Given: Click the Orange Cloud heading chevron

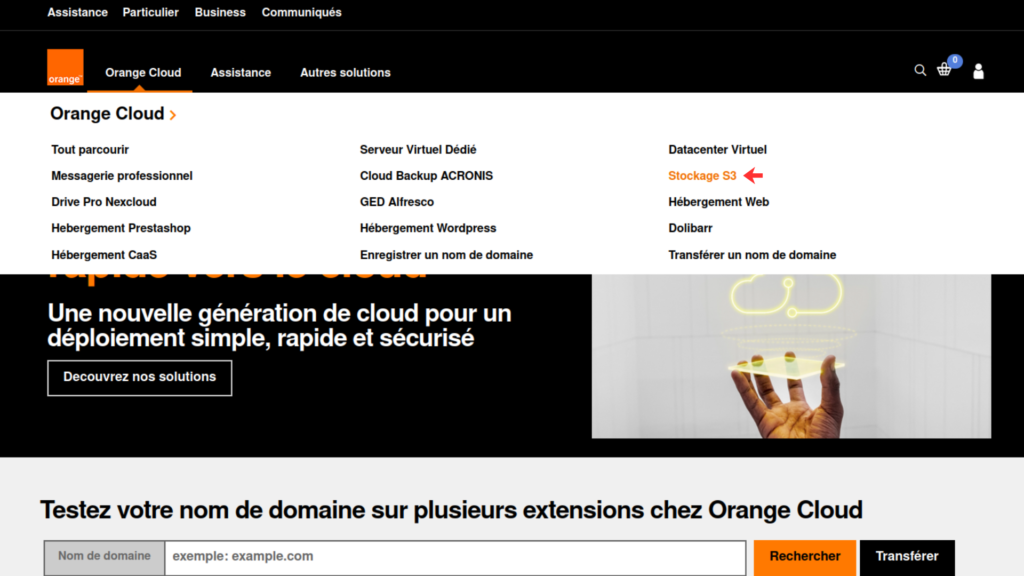Looking at the screenshot, I should (173, 115).
